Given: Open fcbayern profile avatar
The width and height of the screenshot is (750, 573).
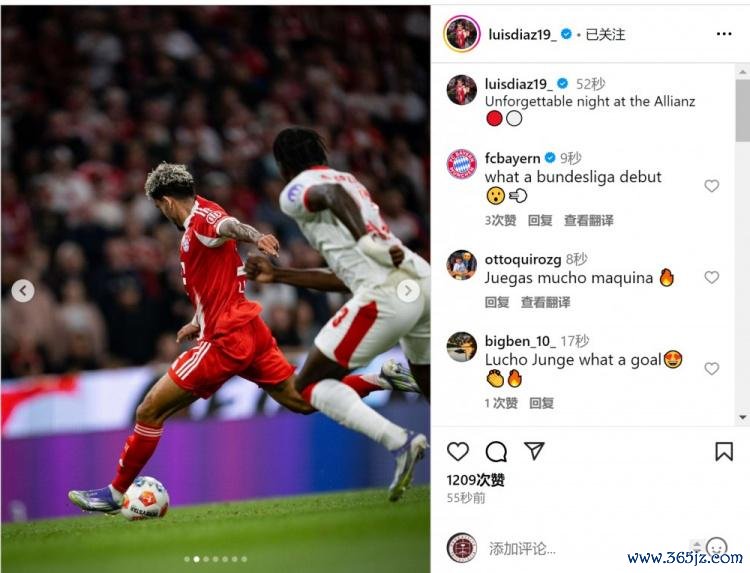Looking at the screenshot, I should click(x=462, y=164).
